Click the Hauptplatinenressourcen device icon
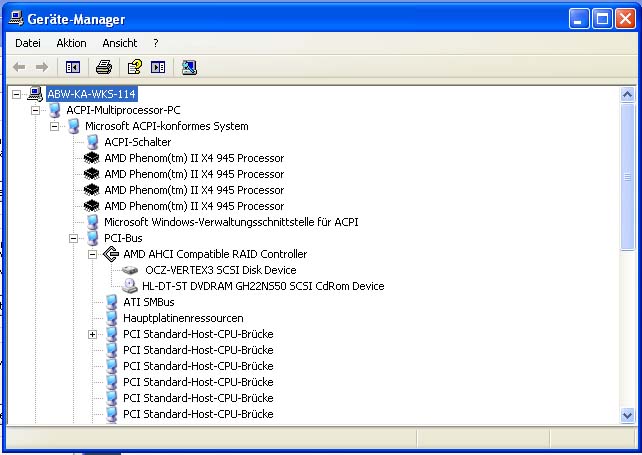Viewport: 642px width, 455px height. 111,318
